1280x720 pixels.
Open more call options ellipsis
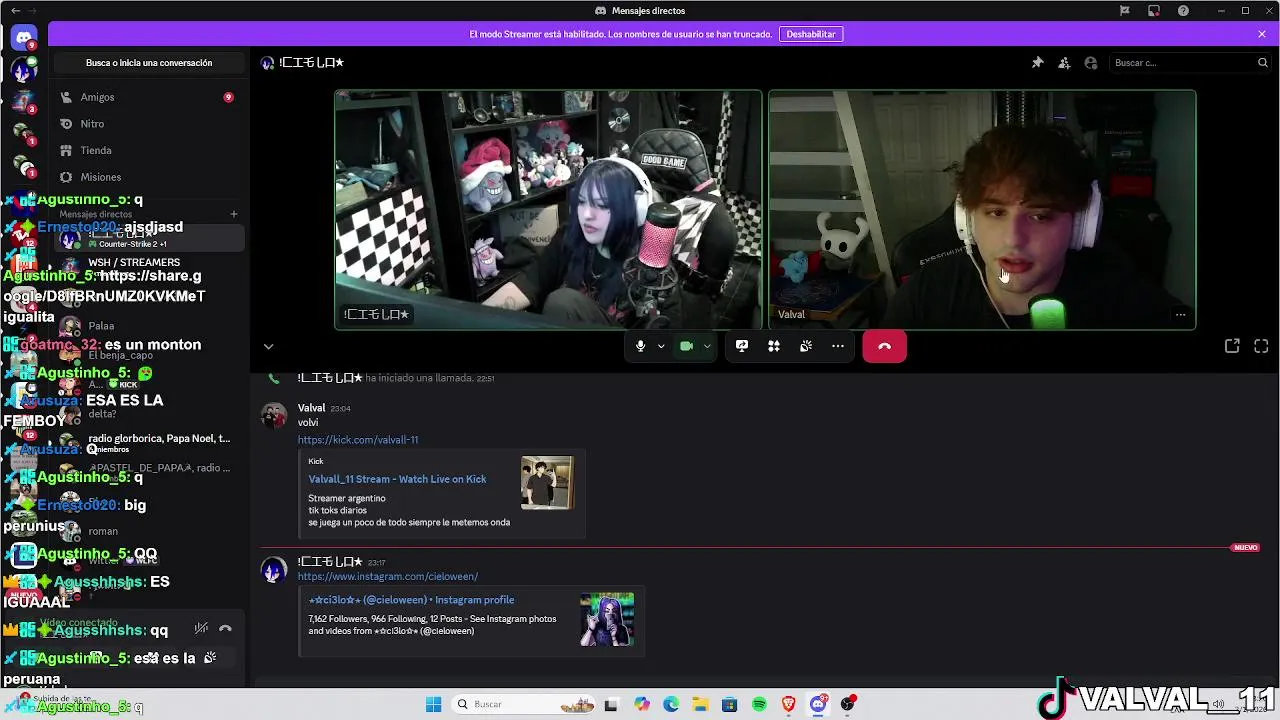tap(838, 346)
